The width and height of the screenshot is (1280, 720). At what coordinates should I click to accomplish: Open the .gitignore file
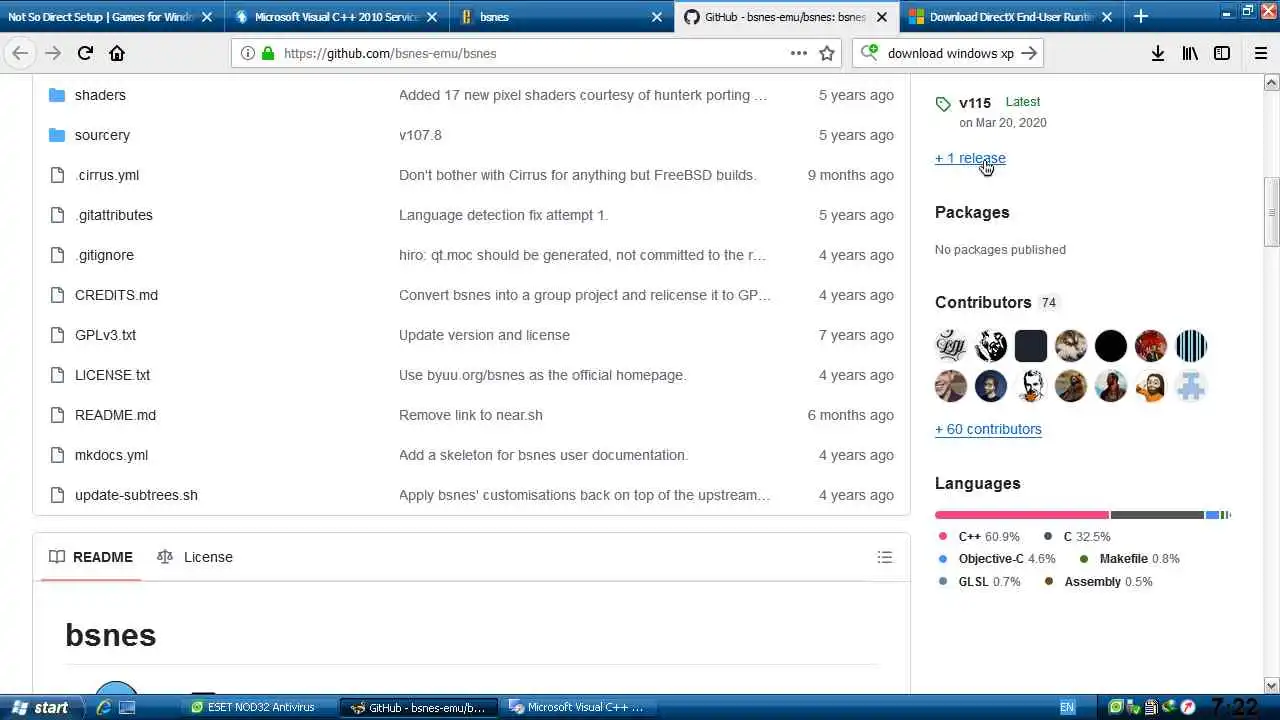[x=104, y=255]
